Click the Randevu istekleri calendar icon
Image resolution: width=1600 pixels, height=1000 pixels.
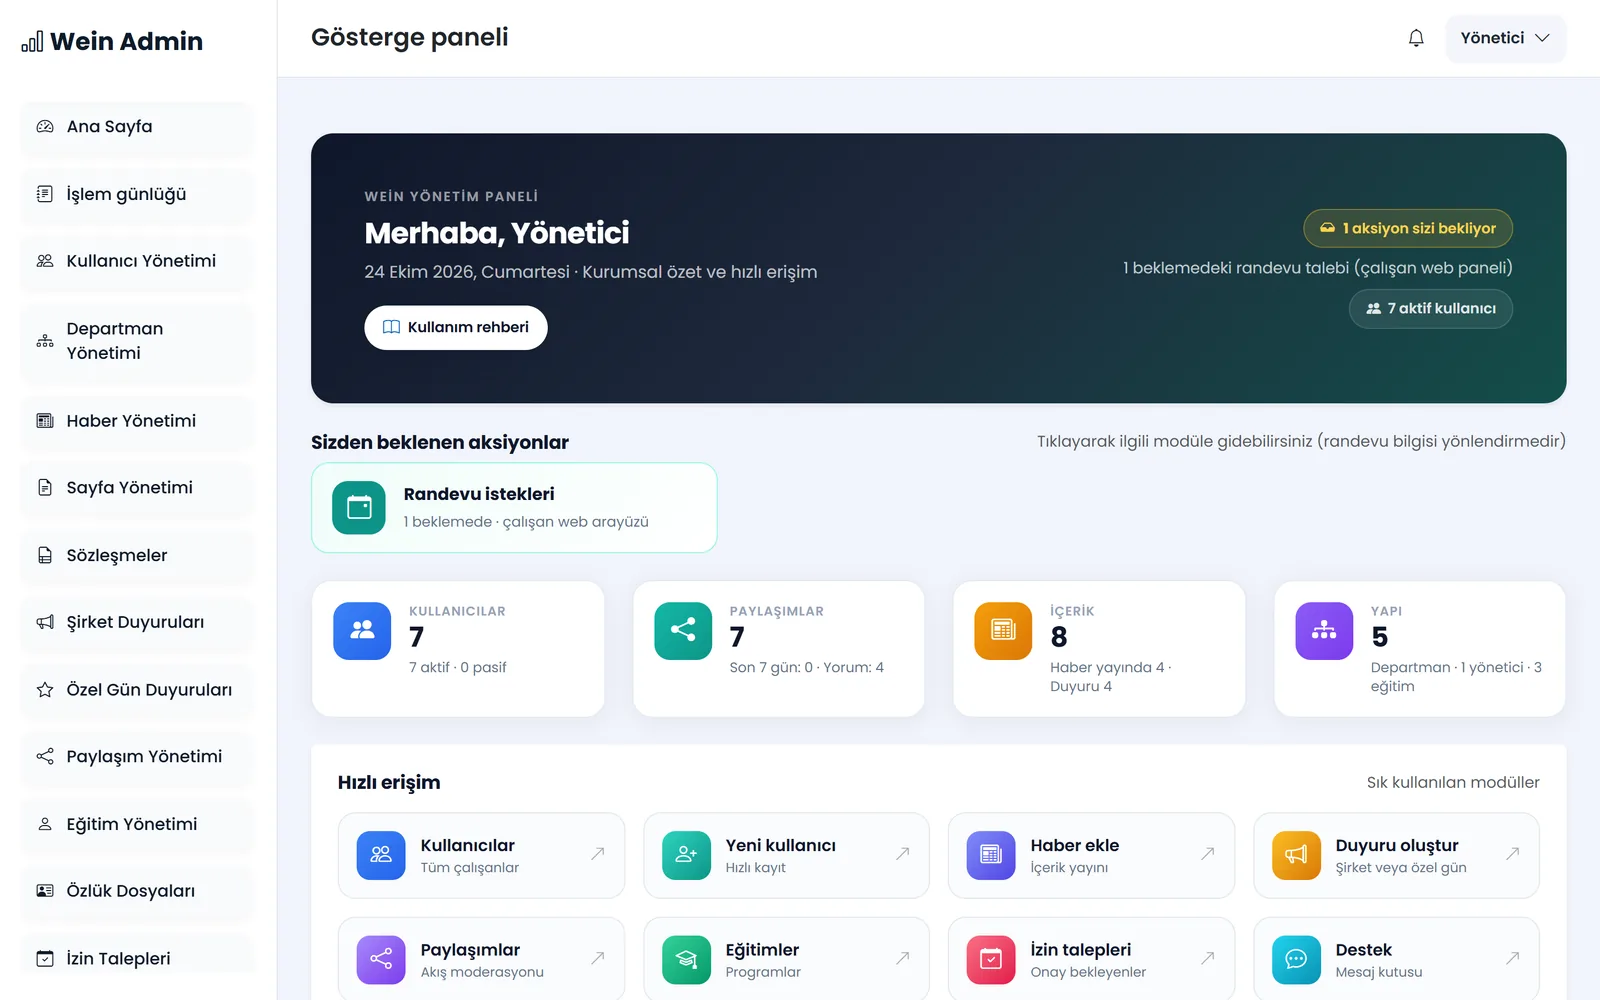coord(359,508)
